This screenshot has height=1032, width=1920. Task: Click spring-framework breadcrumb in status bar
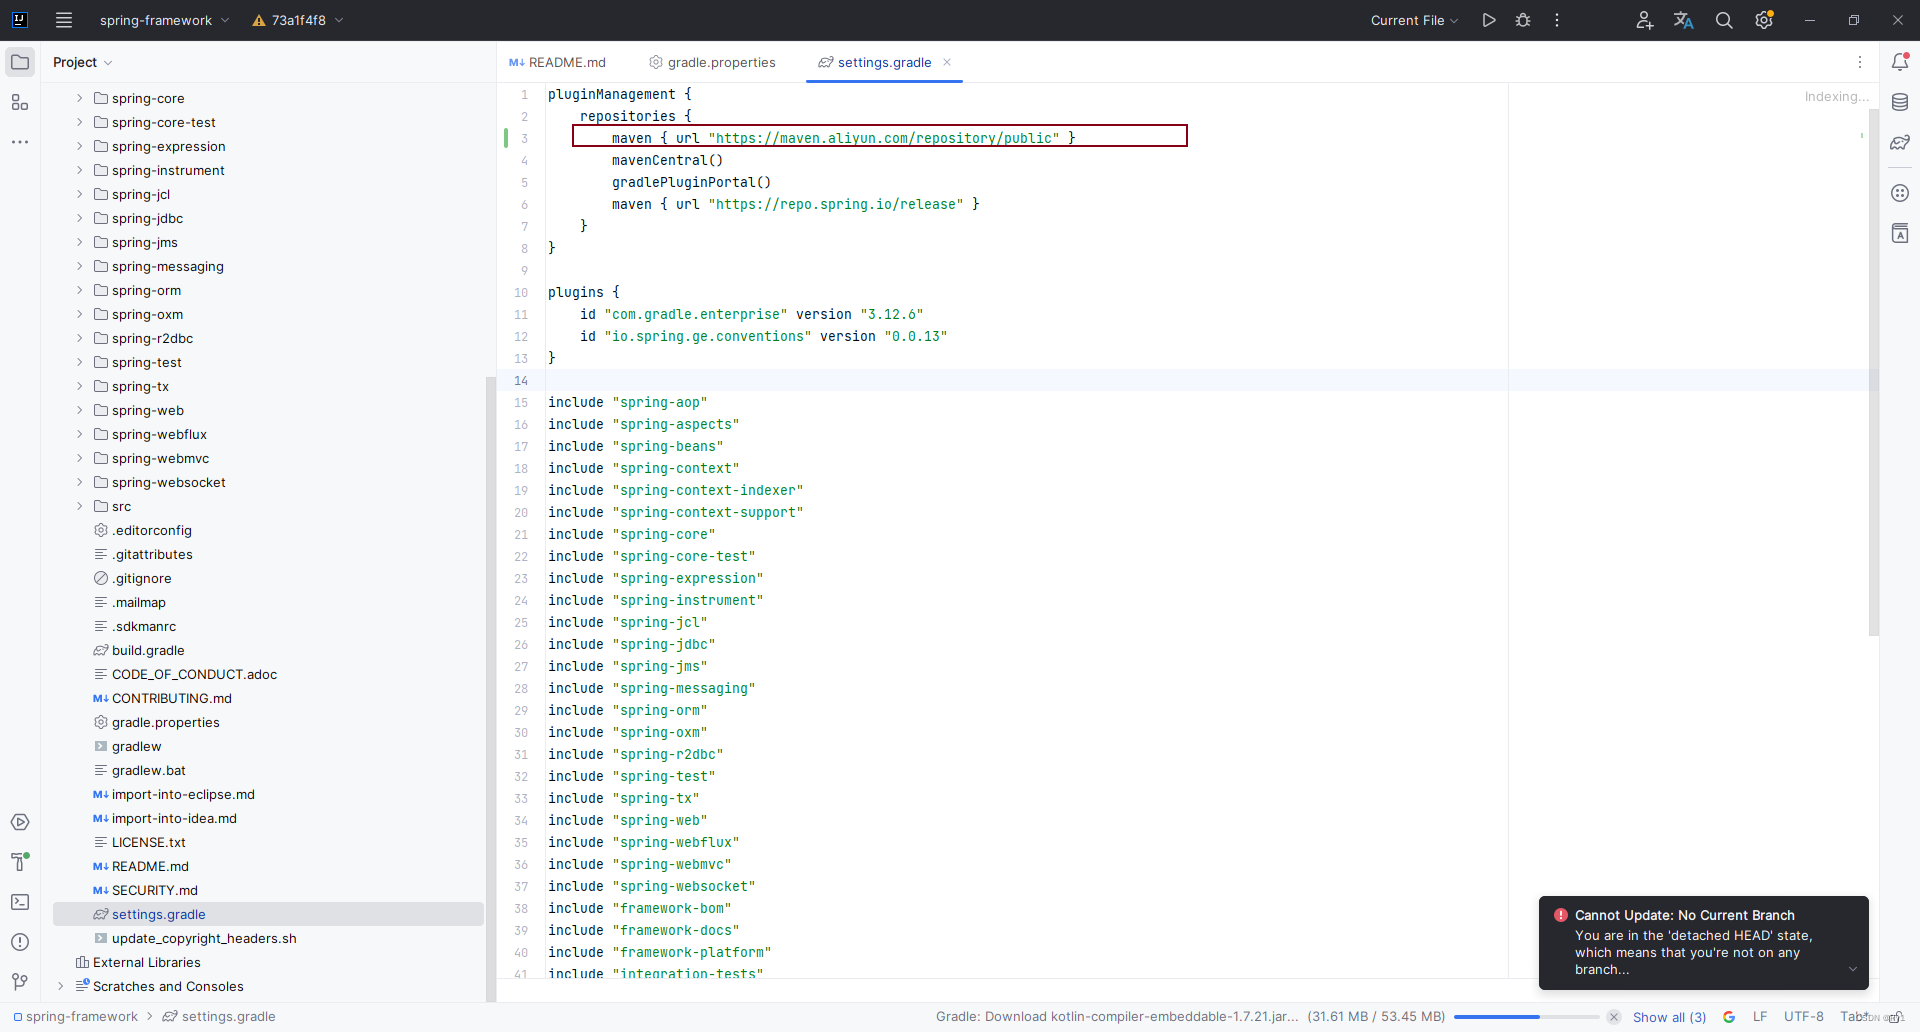click(x=76, y=1017)
